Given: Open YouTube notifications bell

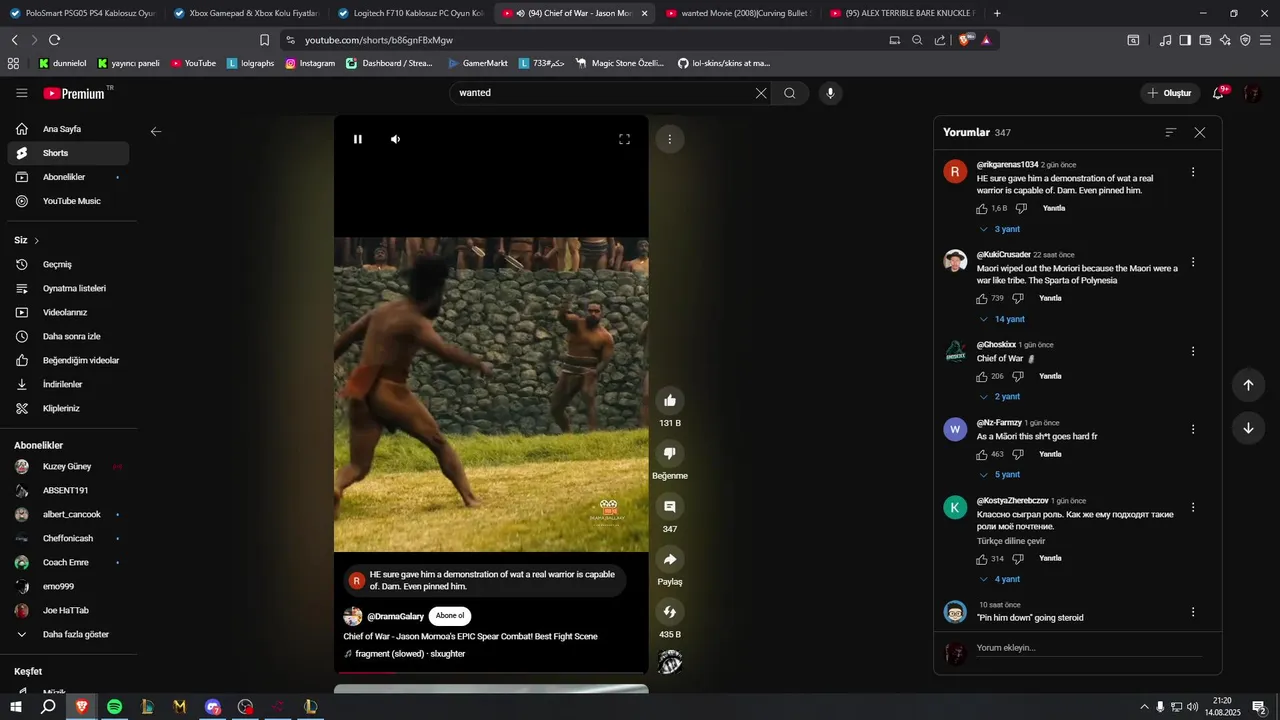Looking at the screenshot, I should (x=1219, y=93).
